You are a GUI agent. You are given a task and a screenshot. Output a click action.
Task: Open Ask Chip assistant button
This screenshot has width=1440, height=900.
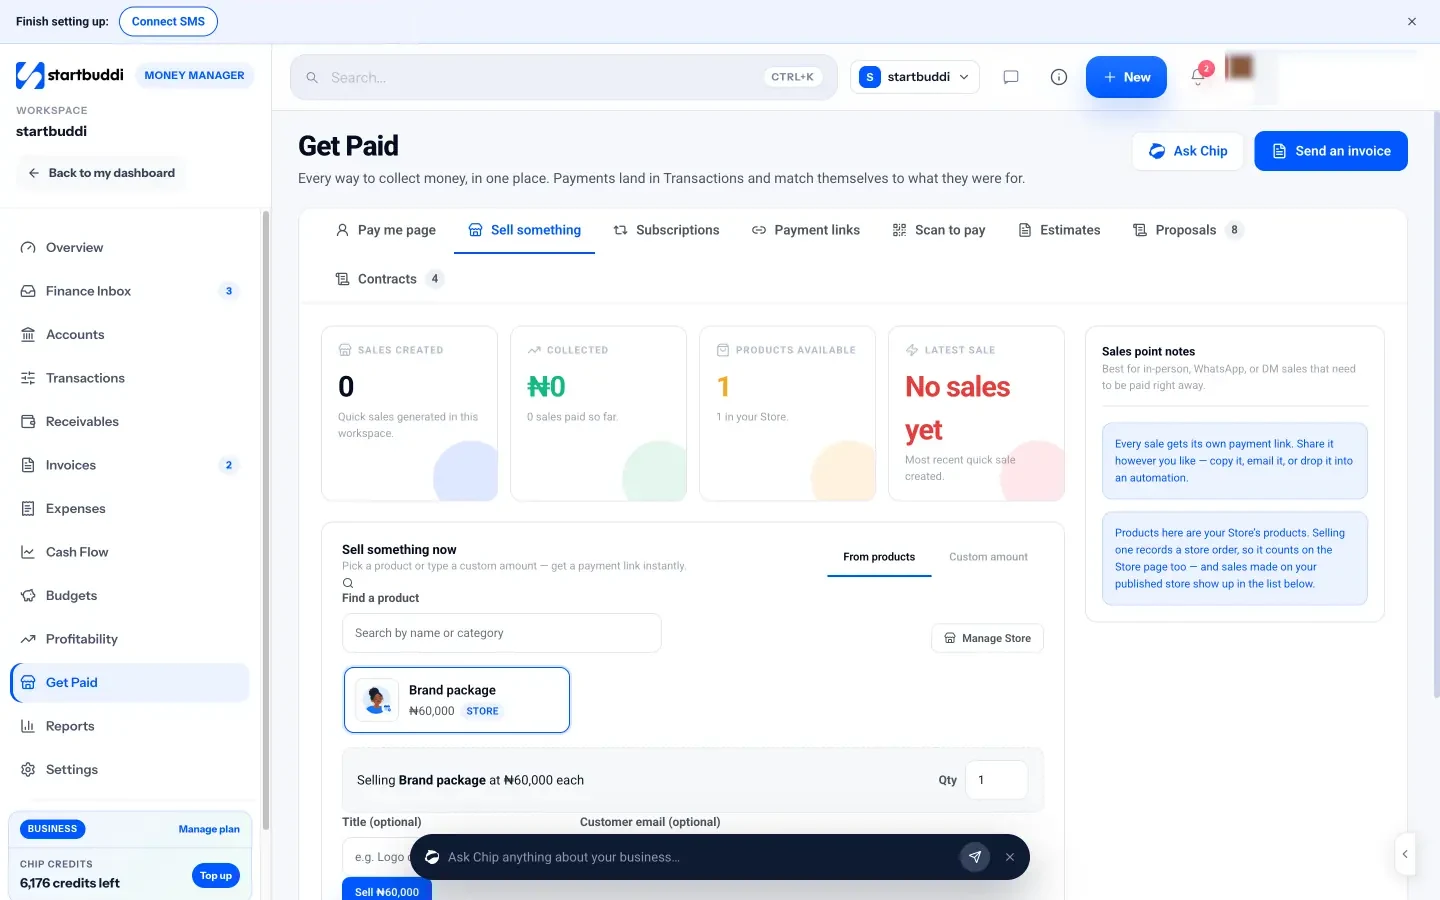tap(1188, 151)
